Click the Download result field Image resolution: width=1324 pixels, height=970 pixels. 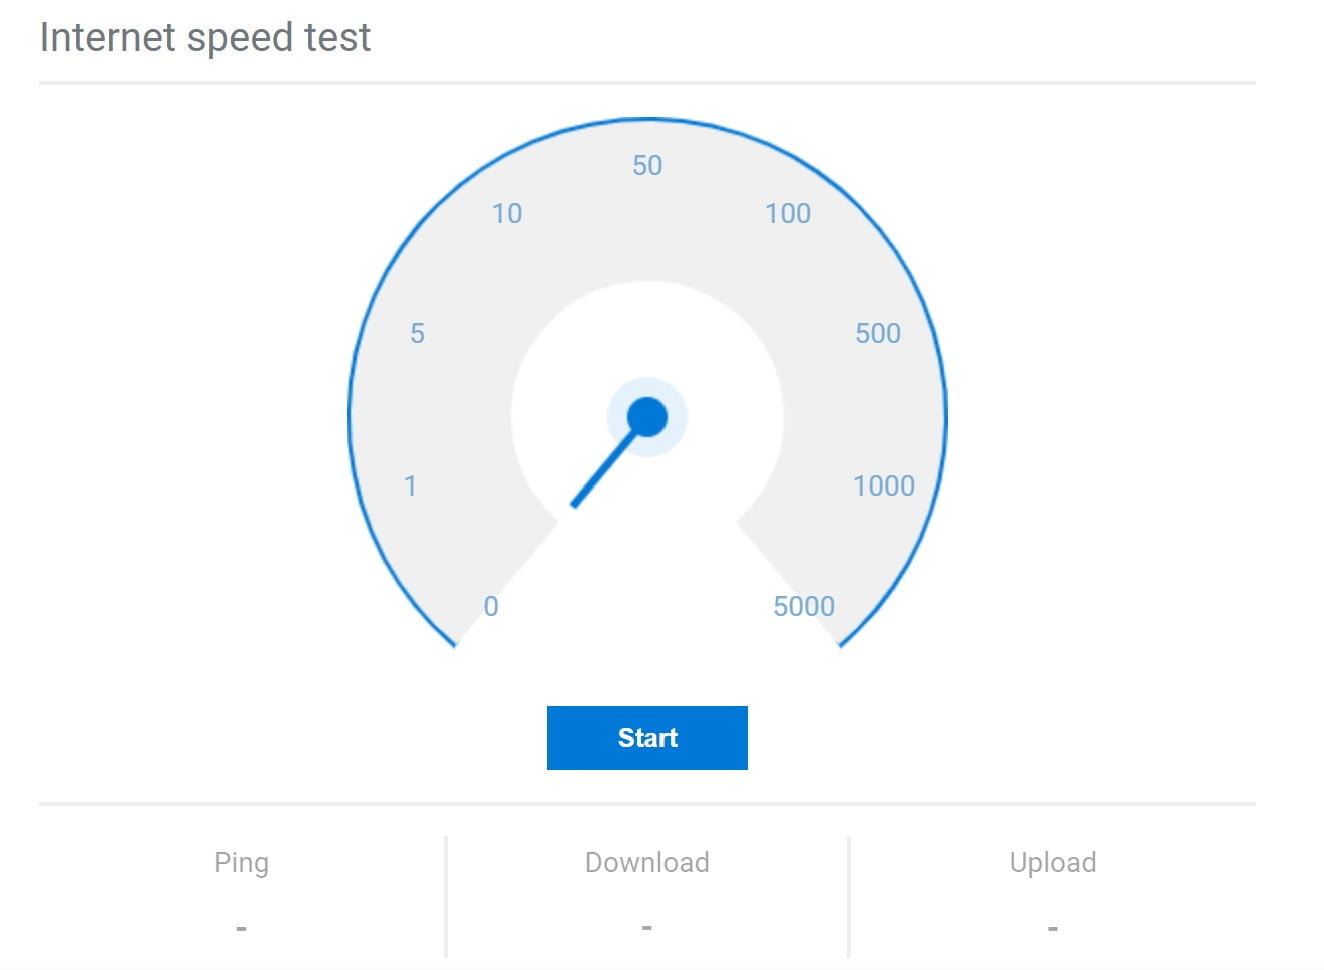[x=646, y=862]
